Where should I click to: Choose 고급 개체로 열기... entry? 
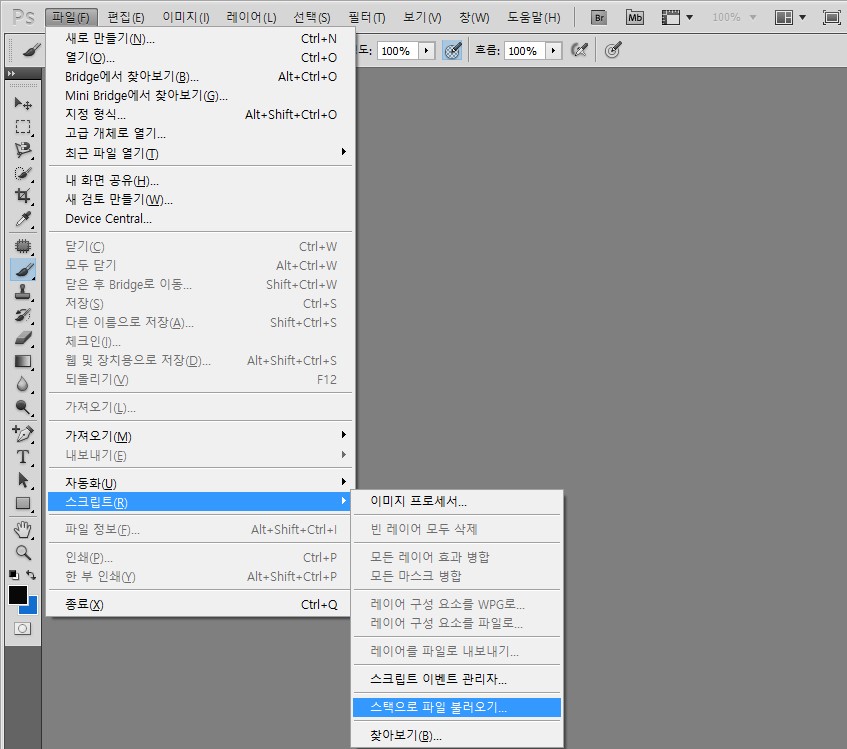coord(200,133)
